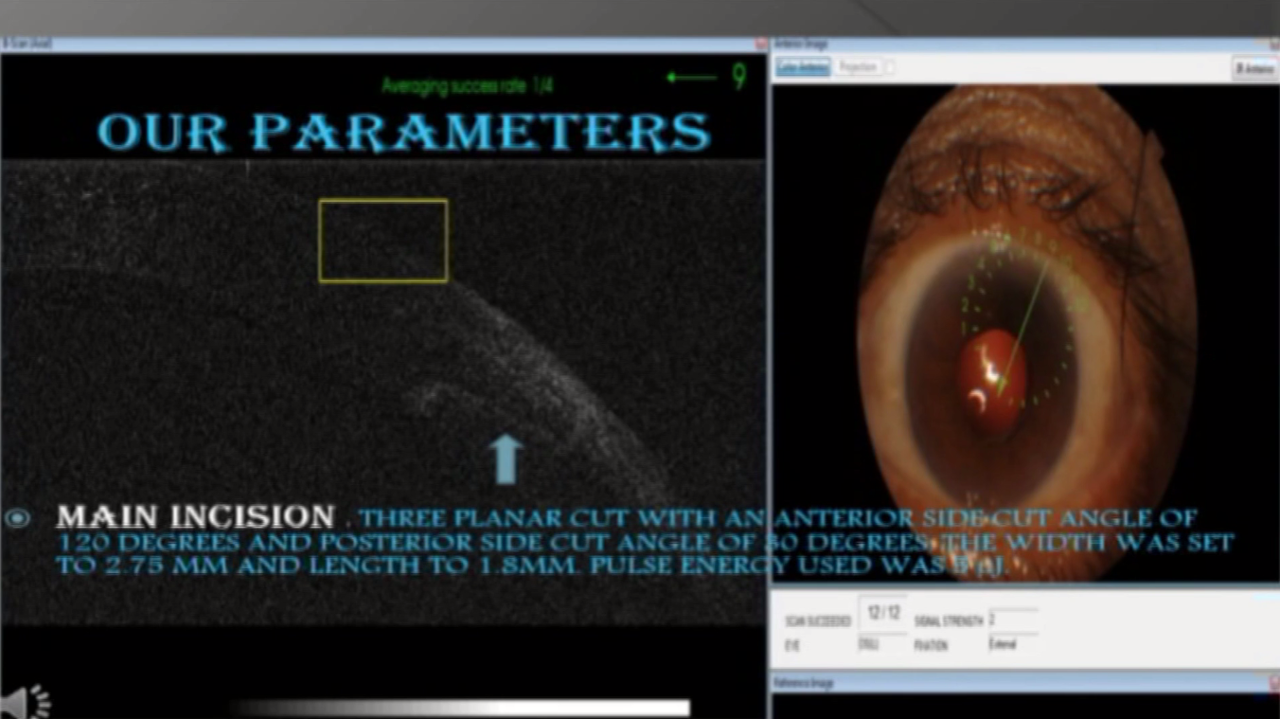Viewport: 1280px width, 720px height.
Task: Close the Anterior Image window
Action: click(x=1272, y=45)
